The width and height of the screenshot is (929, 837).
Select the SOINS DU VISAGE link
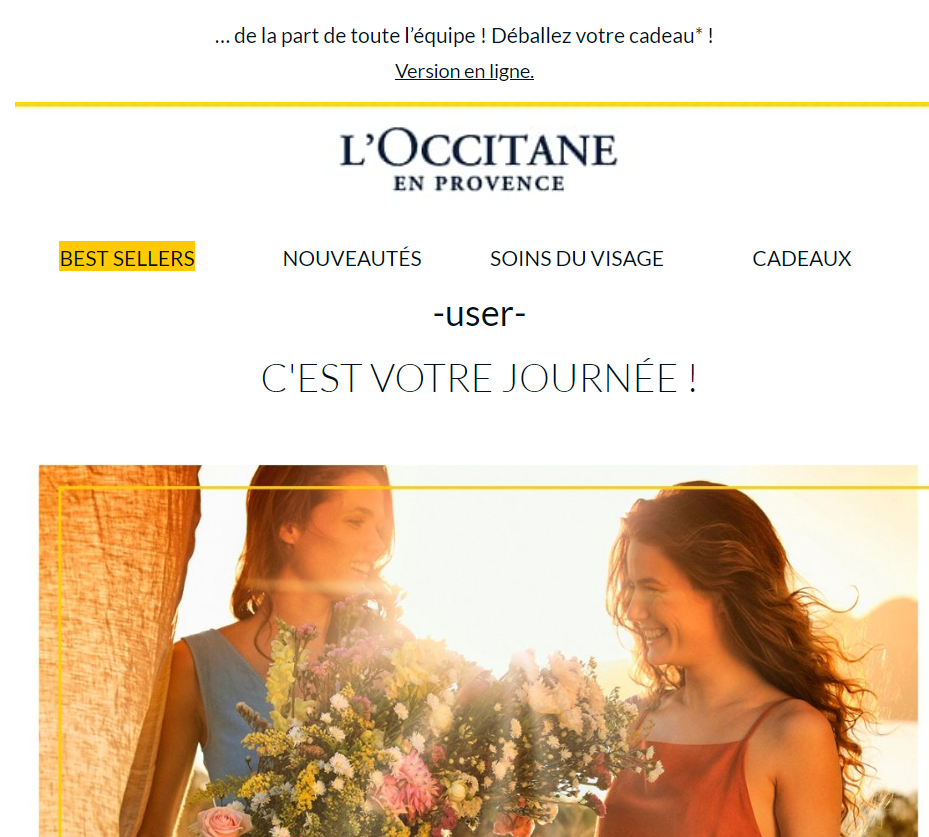[576, 258]
